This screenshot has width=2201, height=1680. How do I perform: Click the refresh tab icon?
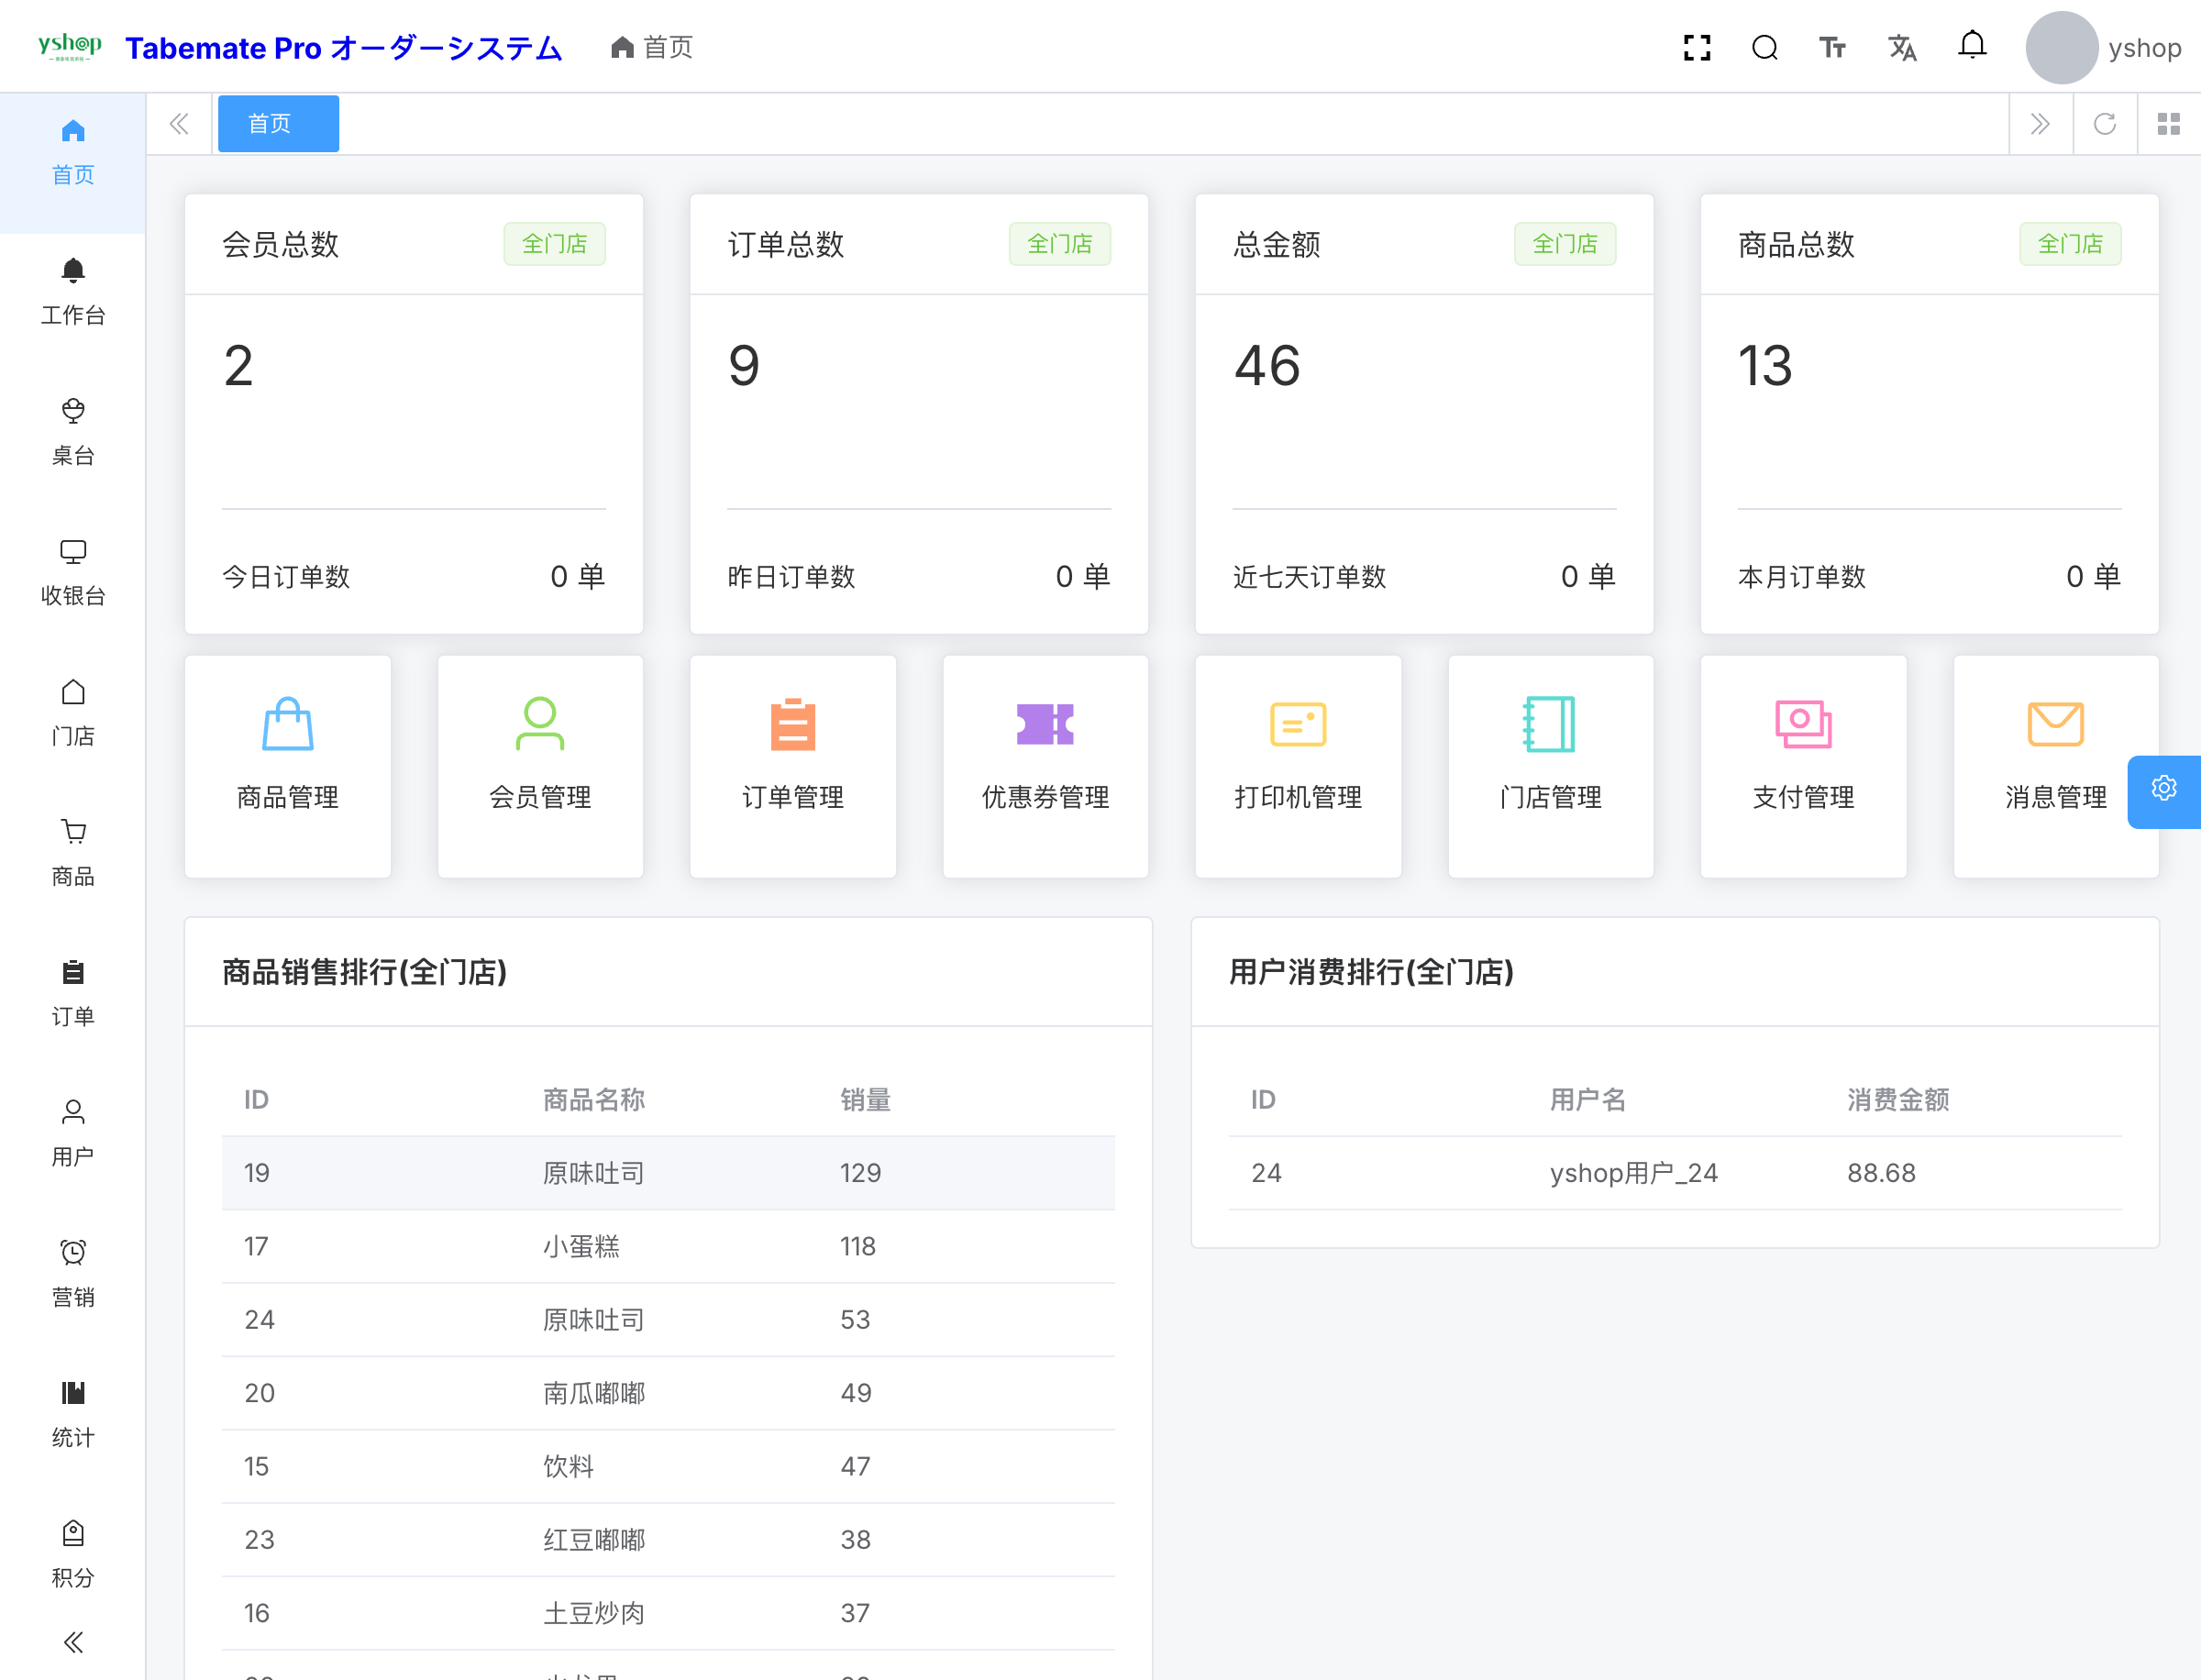pyautogui.click(x=2105, y=124)
